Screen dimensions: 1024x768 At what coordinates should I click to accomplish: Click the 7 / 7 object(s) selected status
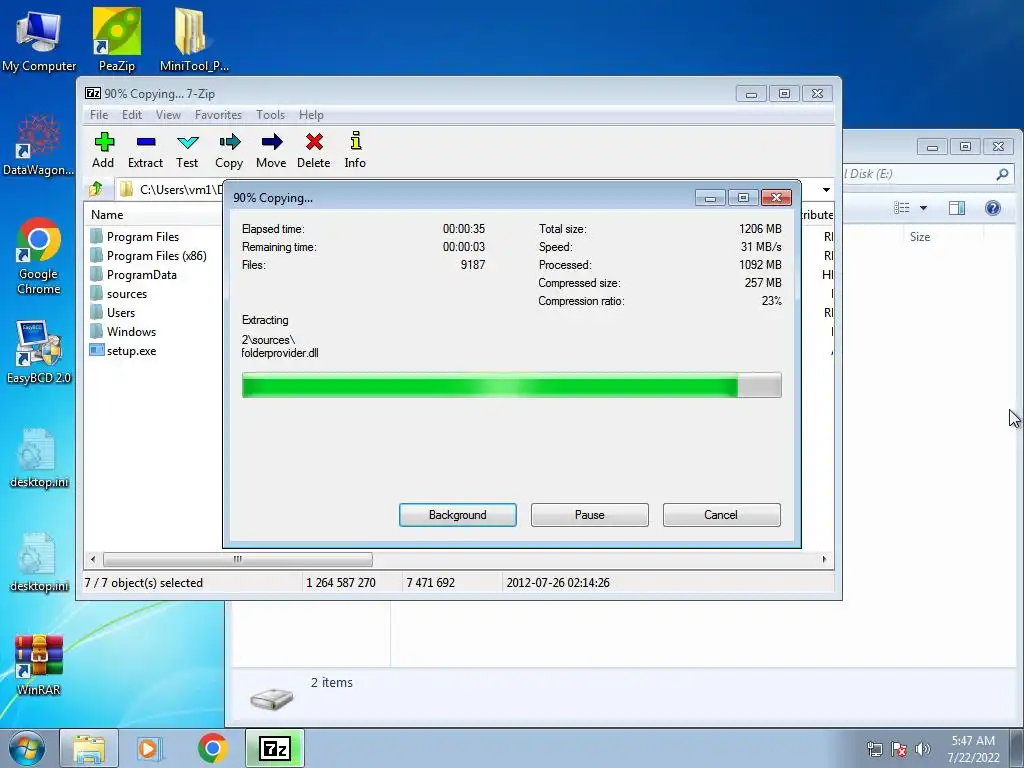pyautogui.click(x=144, y=583)
